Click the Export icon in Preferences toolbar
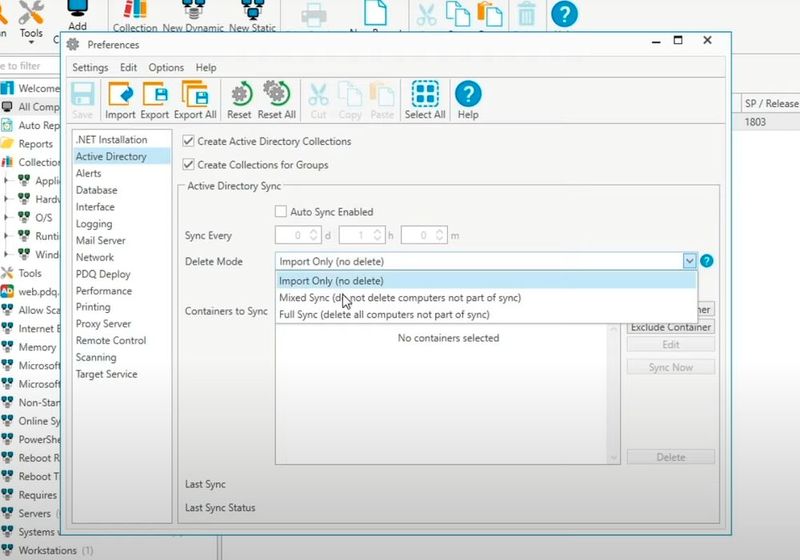Image resolution: width=800 pixels, height=560 pixels. pos(155,95)
